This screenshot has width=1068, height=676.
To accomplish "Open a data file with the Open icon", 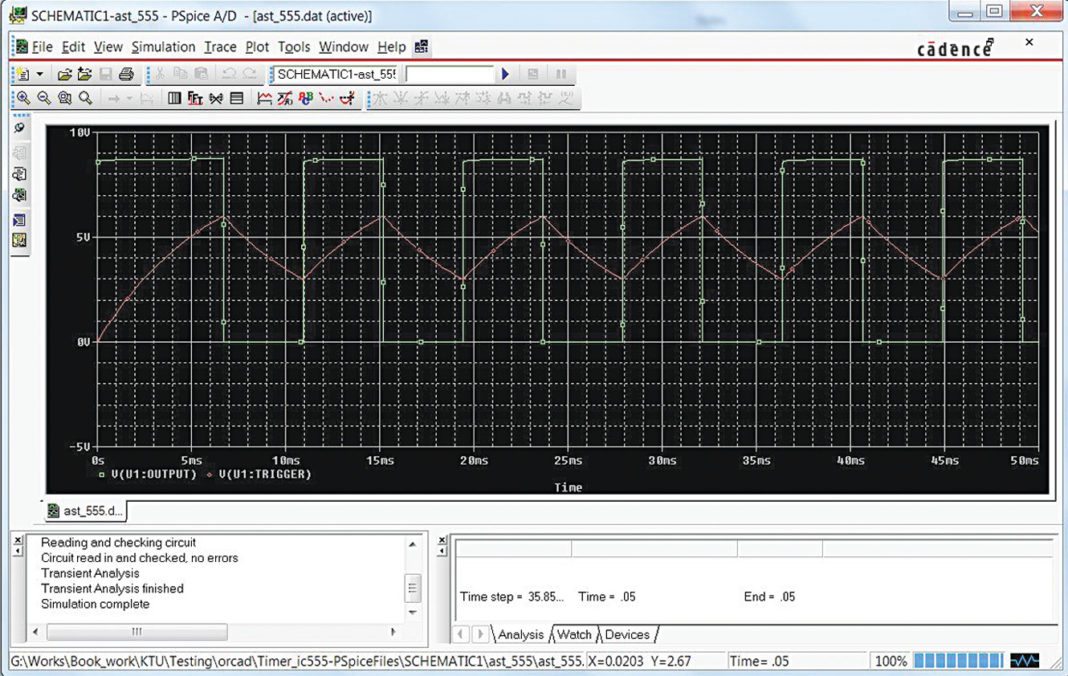I will pos(66,73).
